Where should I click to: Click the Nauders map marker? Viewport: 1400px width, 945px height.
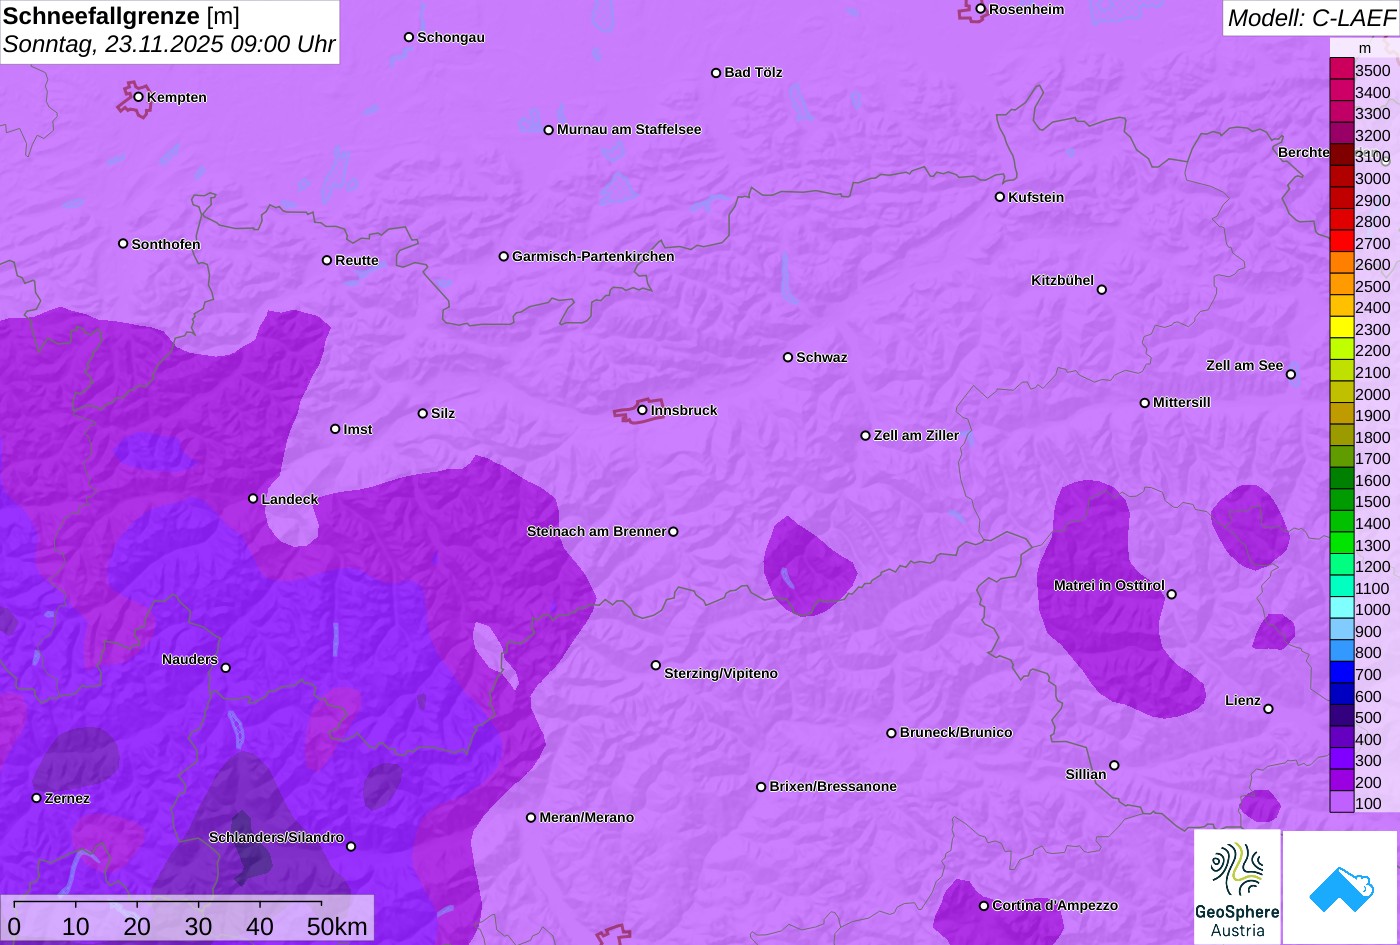tap(226, 668)
